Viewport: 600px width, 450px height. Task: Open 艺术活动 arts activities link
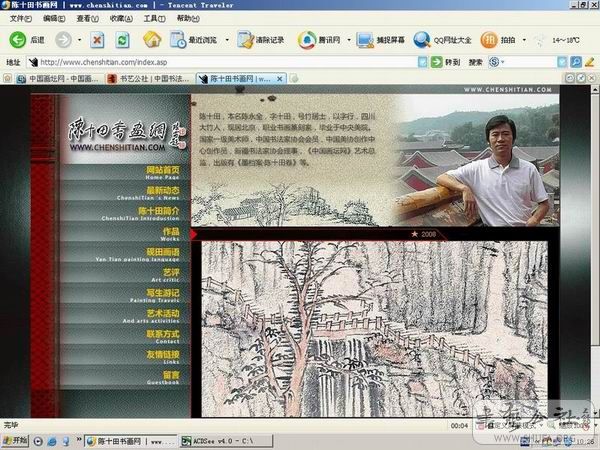(151, 316)
